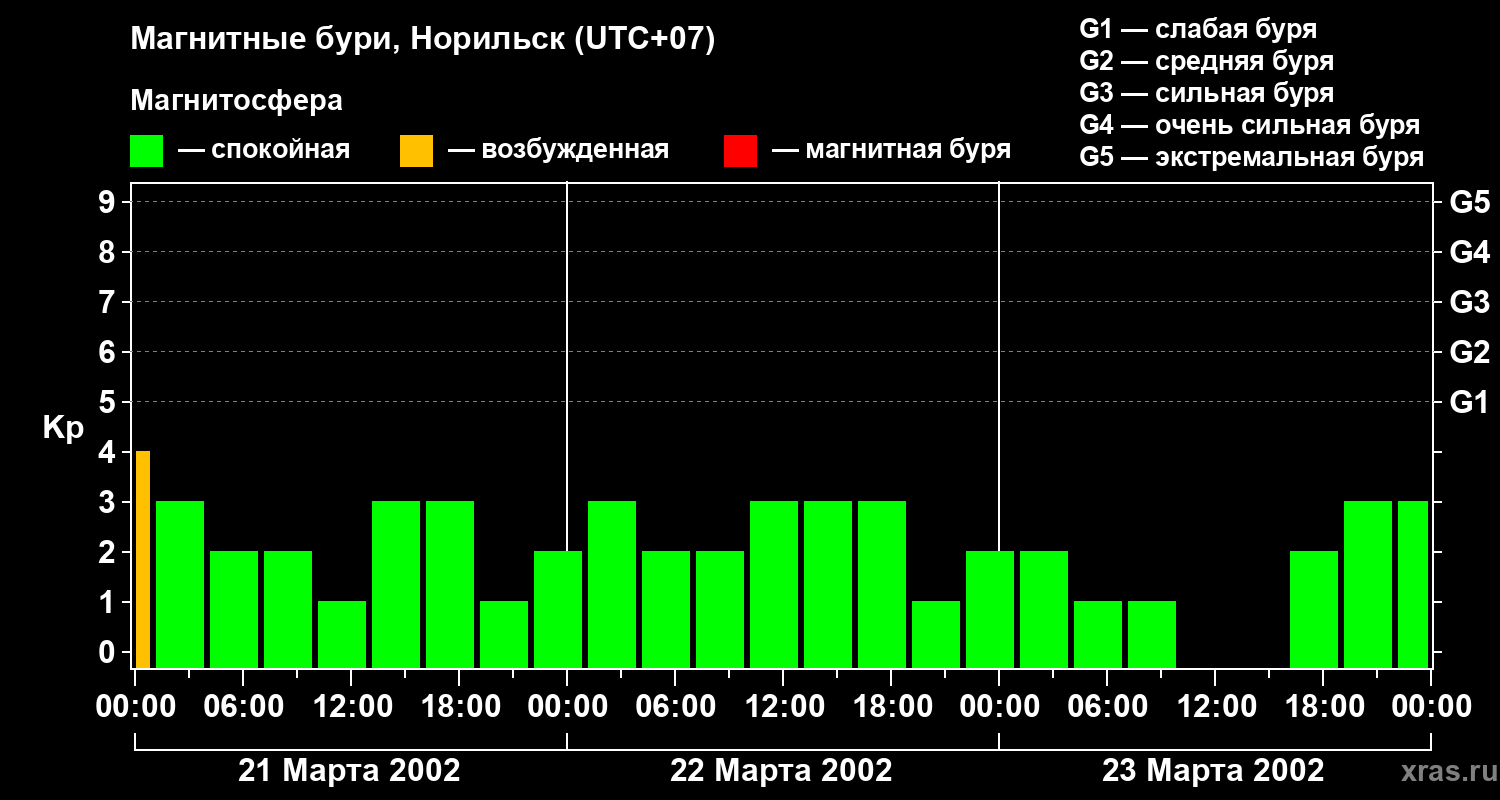Click the 'G5 — экстремальная буря' legend line
1500x800 pixels.
[x=1252, y=157]
